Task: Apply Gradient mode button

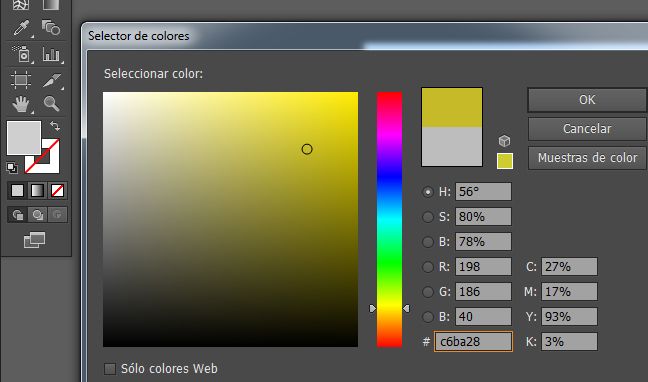Action: pyautogui.click(x=37, y=191)
